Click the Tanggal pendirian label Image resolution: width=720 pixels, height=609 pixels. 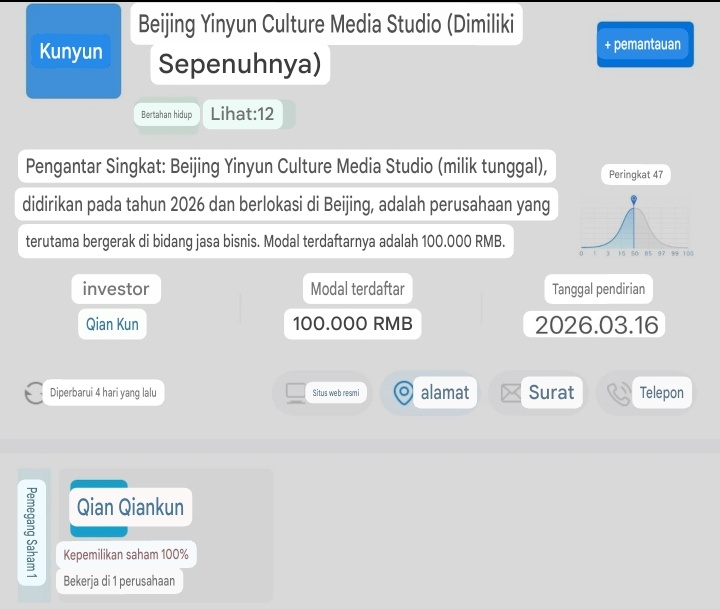click(598, 289)
